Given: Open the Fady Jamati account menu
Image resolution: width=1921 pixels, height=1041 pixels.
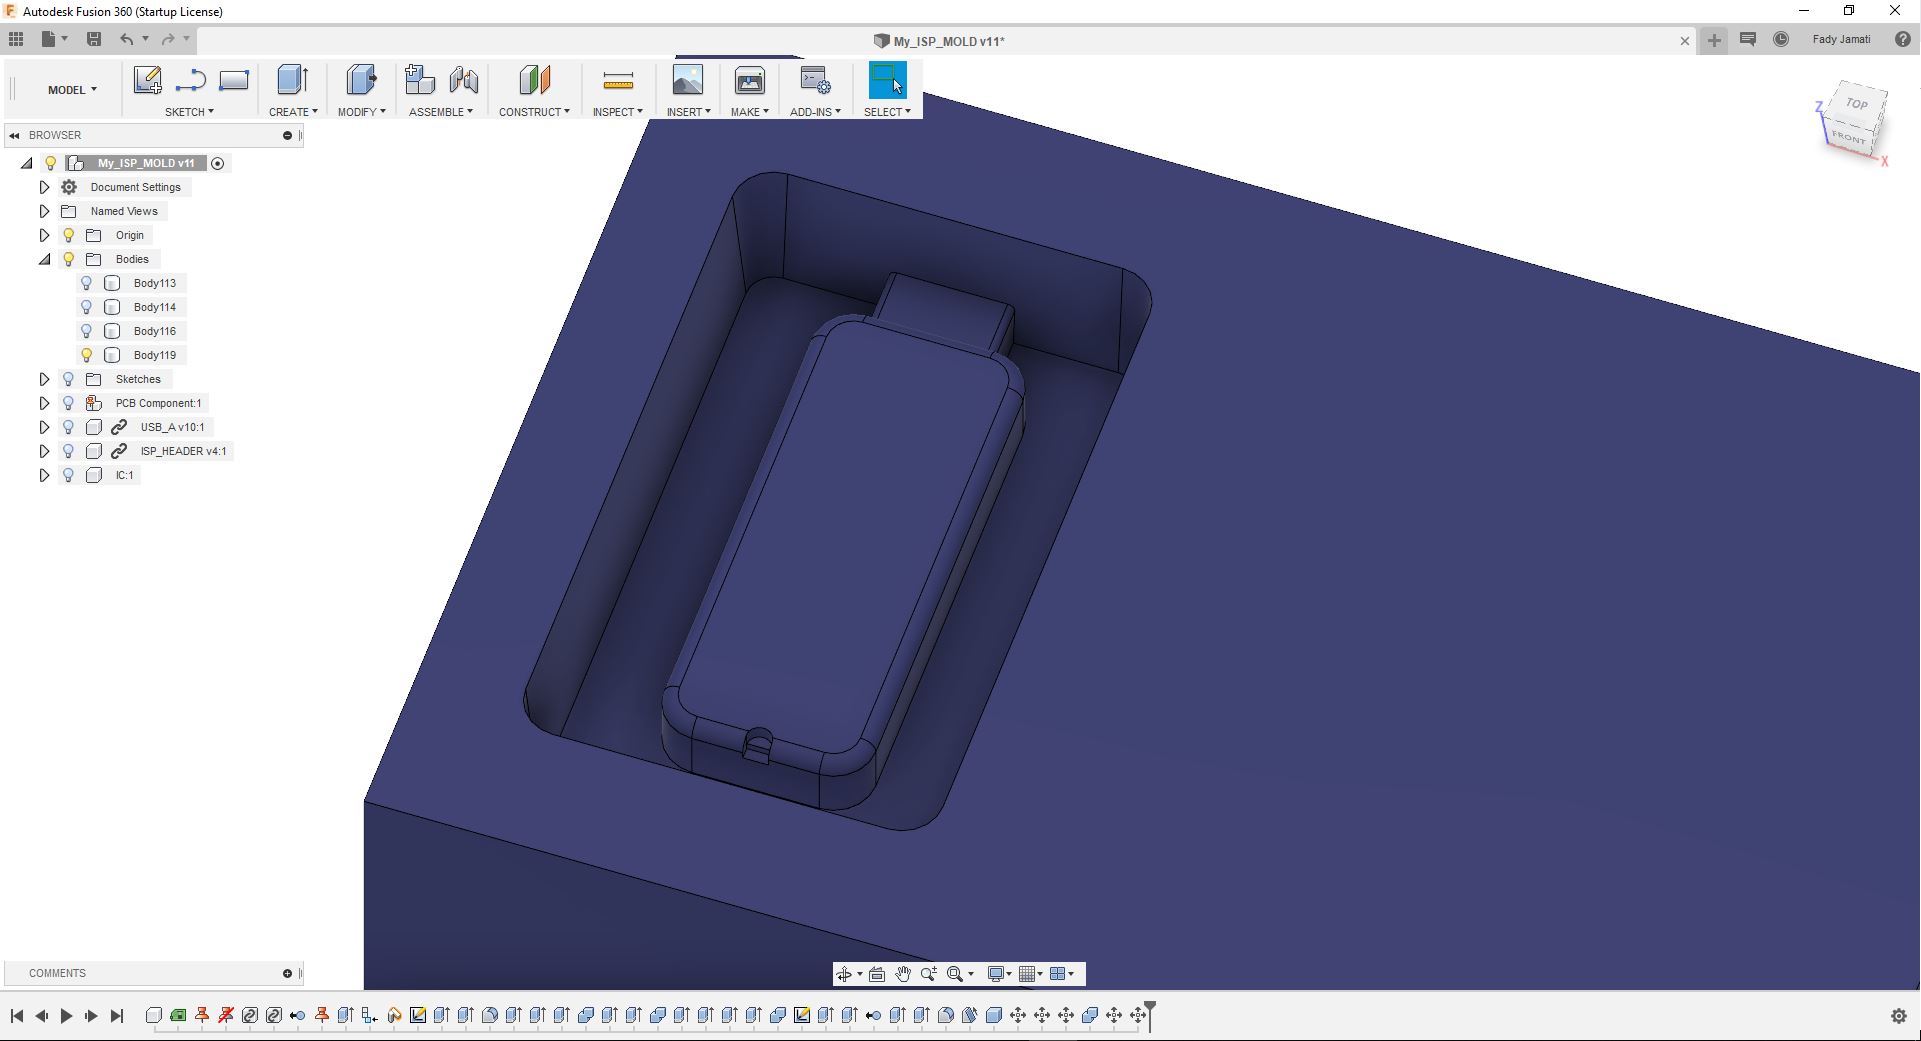Looking at the screenshot, I should pos(1841,40).
